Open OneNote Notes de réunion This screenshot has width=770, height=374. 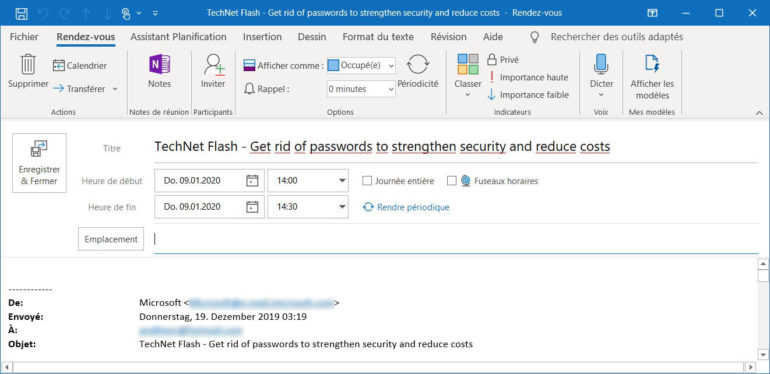click(160, 64)
